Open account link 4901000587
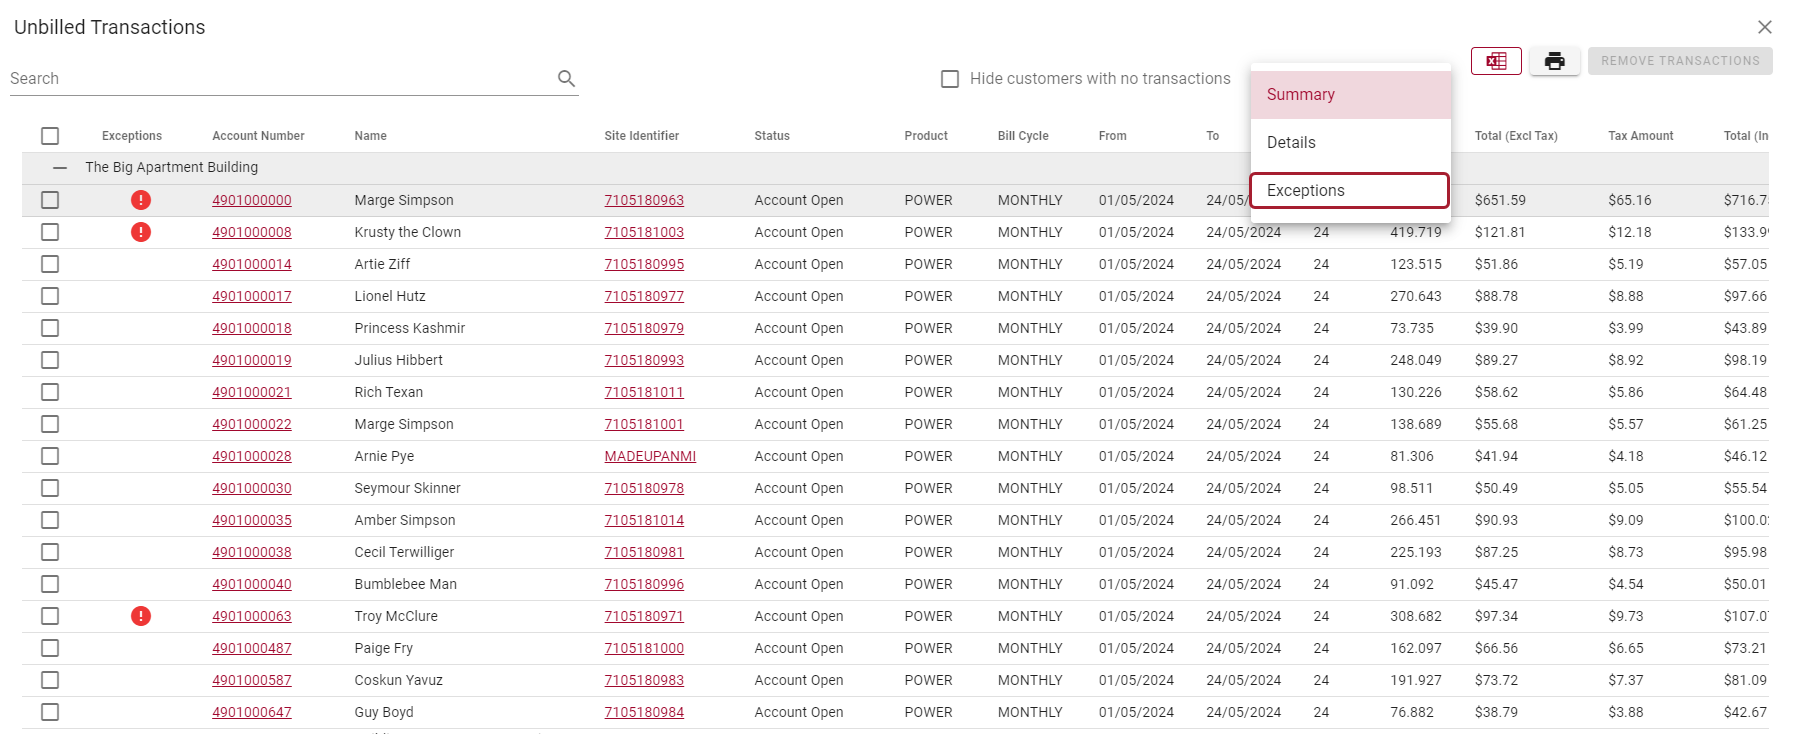 (252, 680)
